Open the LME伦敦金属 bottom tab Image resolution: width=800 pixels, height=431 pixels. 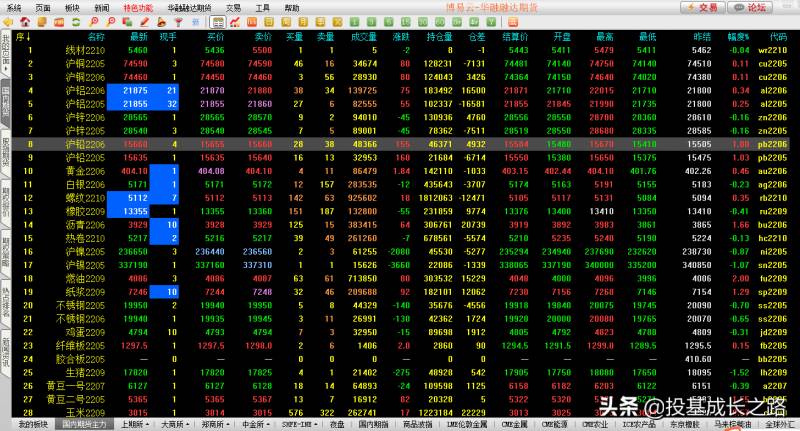[x=467, y=424]
